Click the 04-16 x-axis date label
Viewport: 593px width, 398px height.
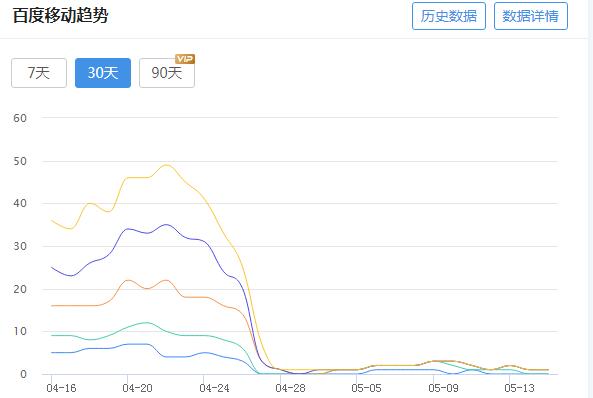[x=61, y=388]
